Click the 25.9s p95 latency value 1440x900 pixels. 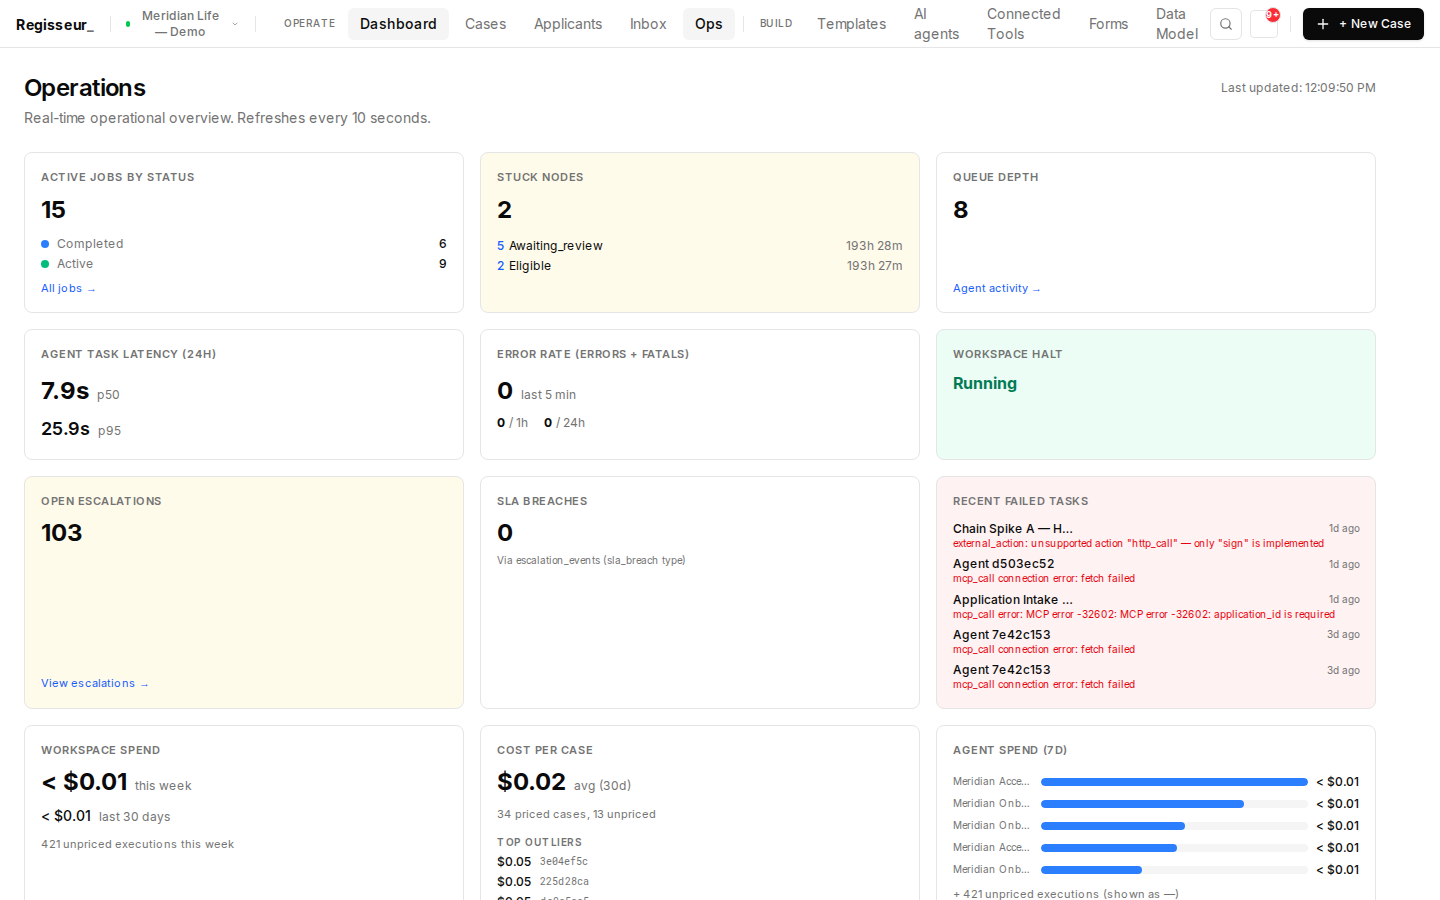[66, 429]
